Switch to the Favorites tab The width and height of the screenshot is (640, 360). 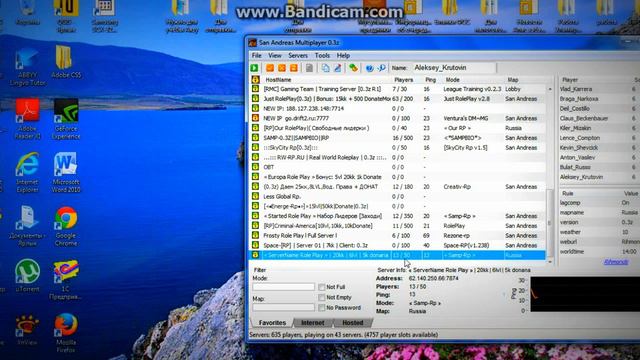(x=272, y=322)
